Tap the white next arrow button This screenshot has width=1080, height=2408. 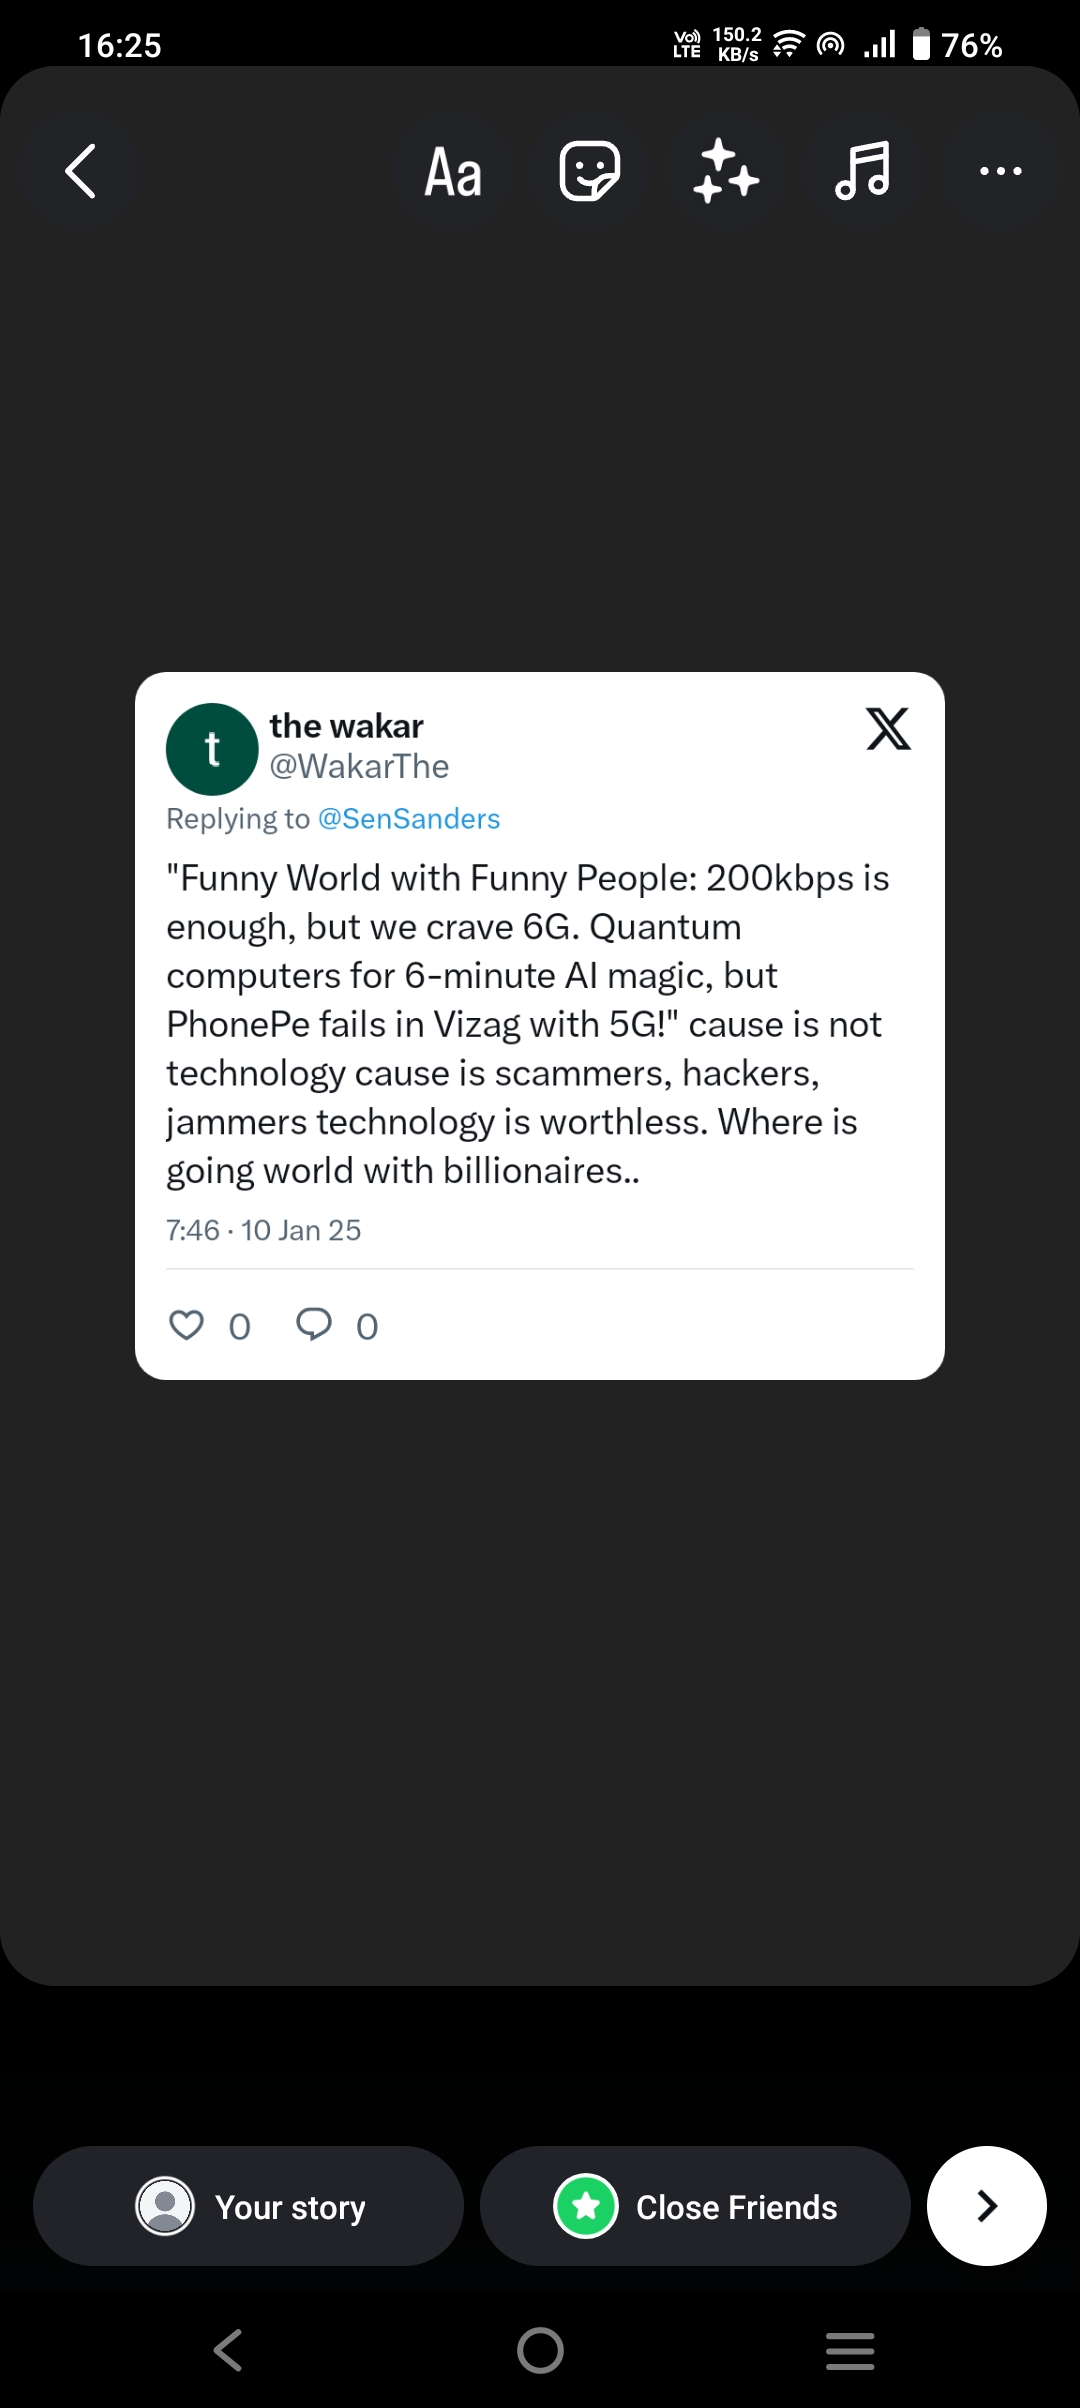986,2206
